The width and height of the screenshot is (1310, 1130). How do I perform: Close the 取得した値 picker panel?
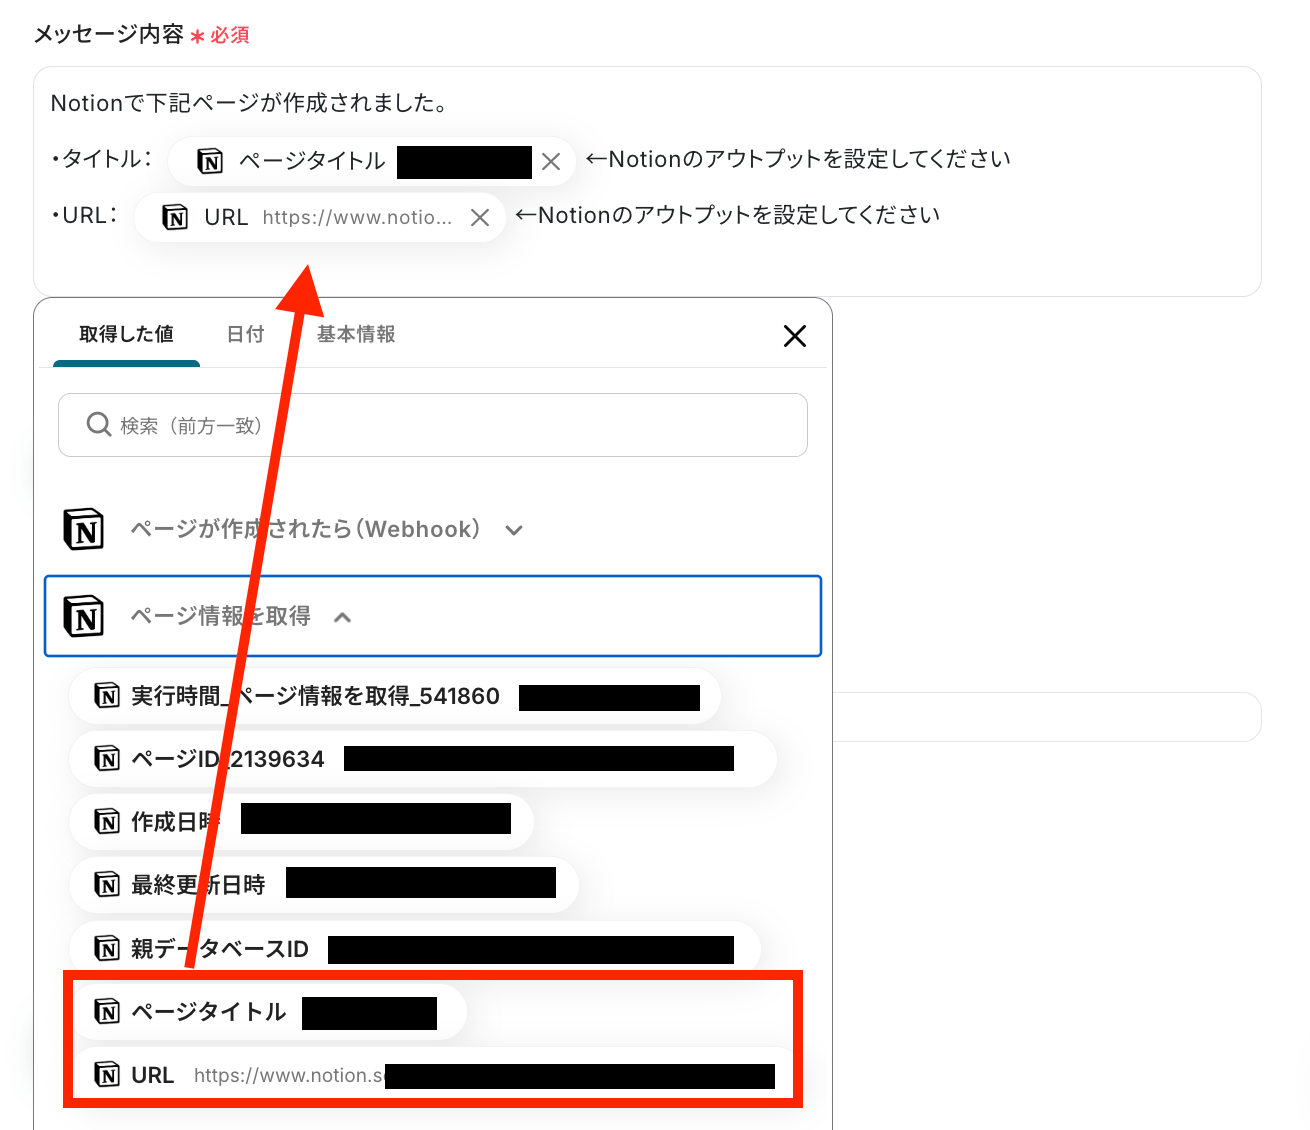pos(795,336)
